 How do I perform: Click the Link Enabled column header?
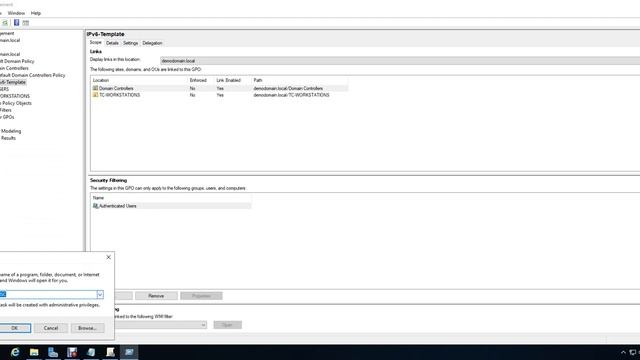(x=233, y=80)
